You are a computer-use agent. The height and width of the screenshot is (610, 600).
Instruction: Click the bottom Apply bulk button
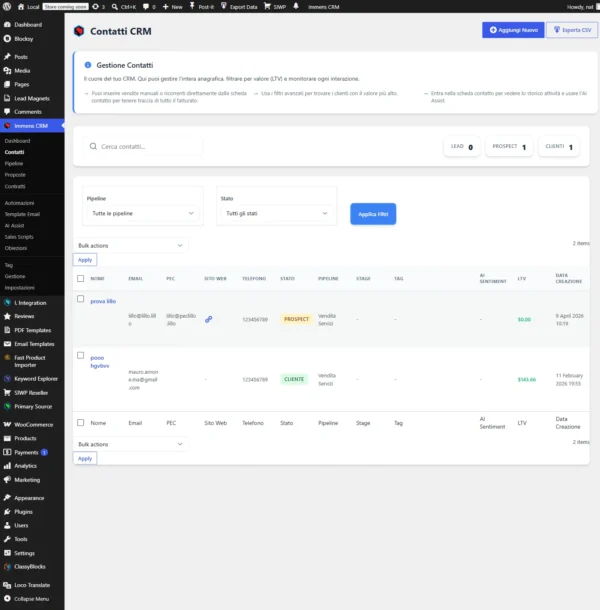(85, 458)
